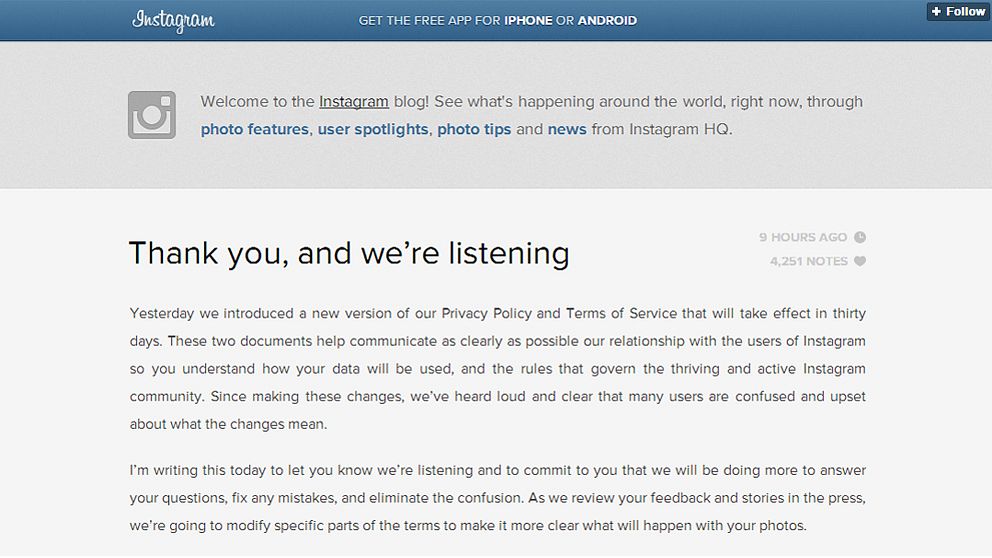Click the 9 HOURS AGO timestamp
This screenshot has width=992, height=558.
coord(803,237)
